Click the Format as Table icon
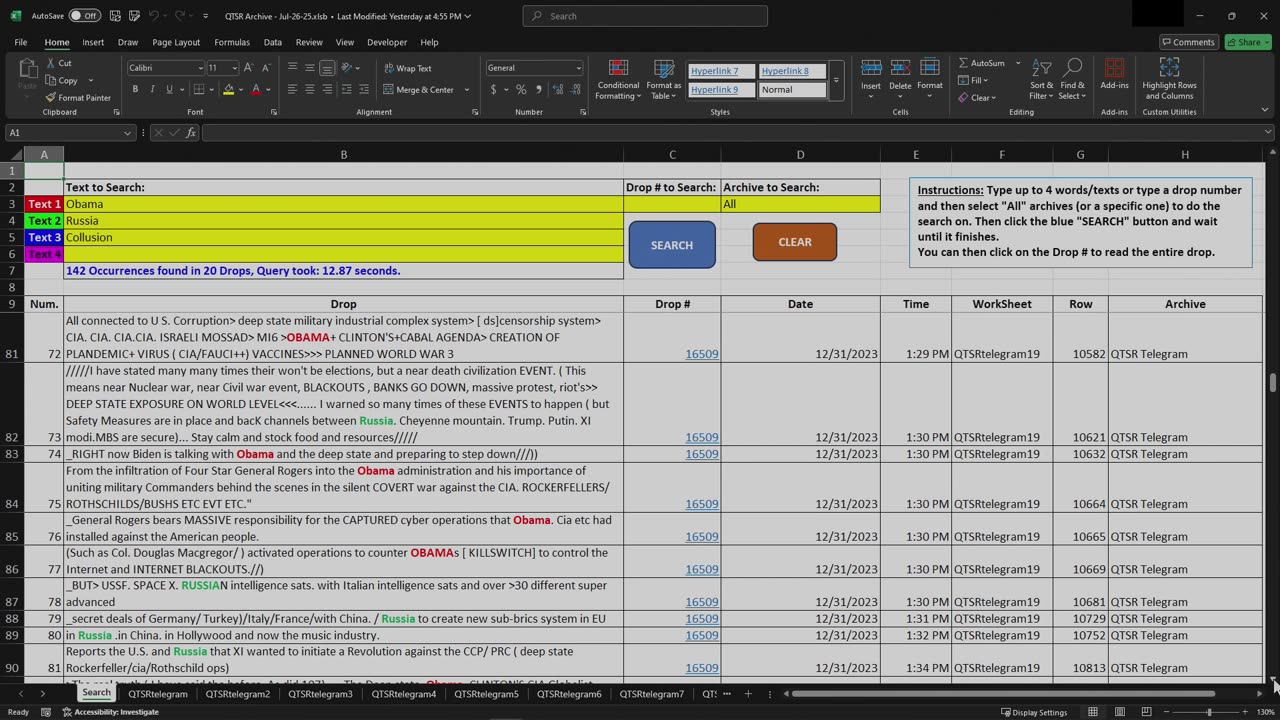 tap(663, 78)
